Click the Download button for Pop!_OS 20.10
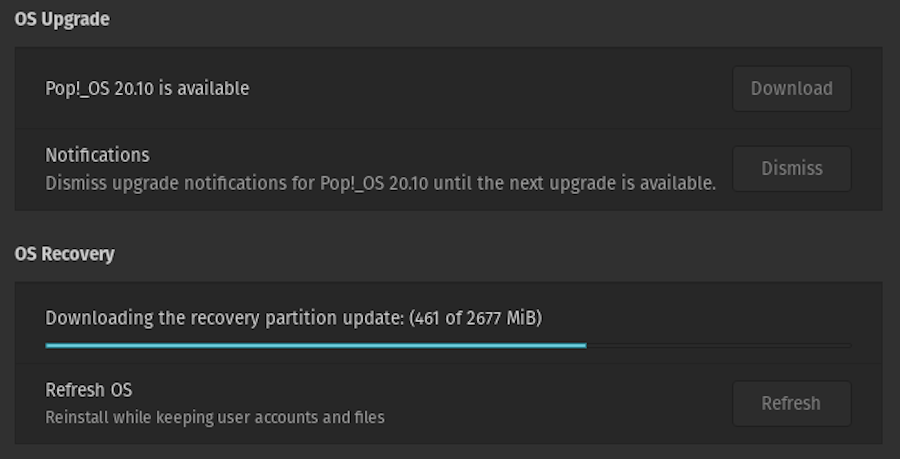900x459 pixels. click(x=792, y=88)
